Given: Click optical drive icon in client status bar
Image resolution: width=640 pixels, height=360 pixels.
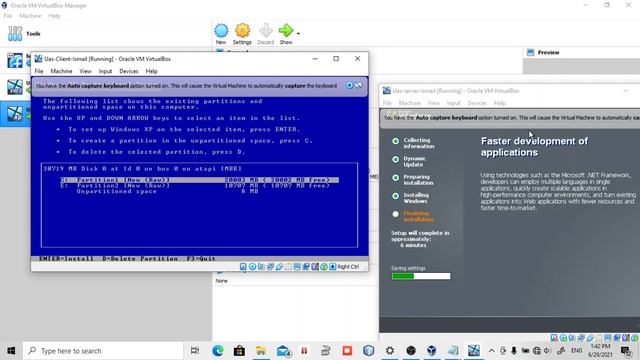Looking at the screenshot, I should click(x=252, y=267).
